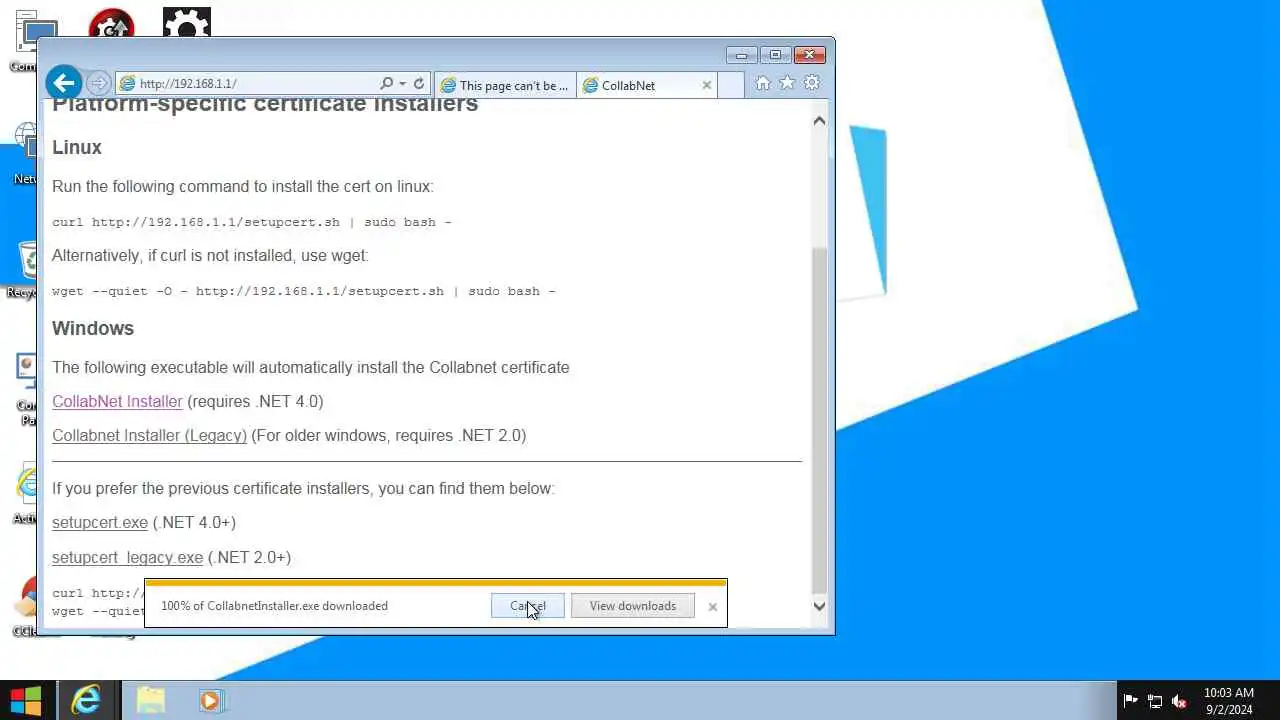Click the Home icon in browser toolbar

click(763, 83)
